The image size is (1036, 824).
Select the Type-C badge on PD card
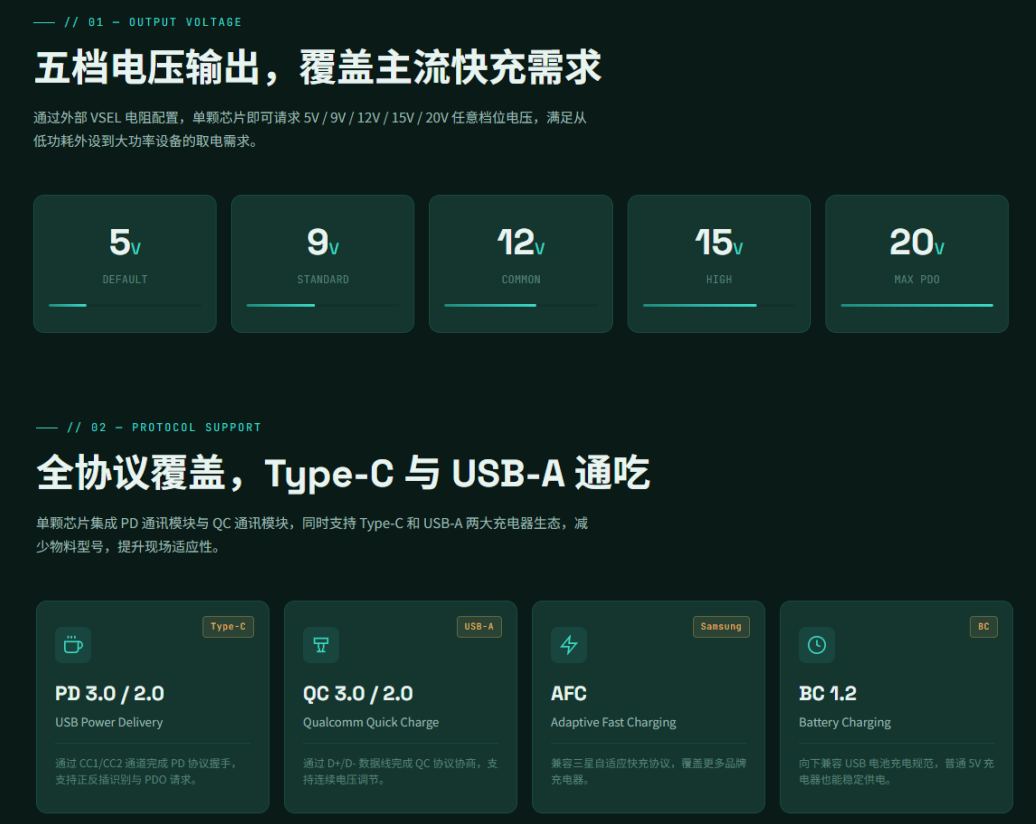click(x=228, y=626)
